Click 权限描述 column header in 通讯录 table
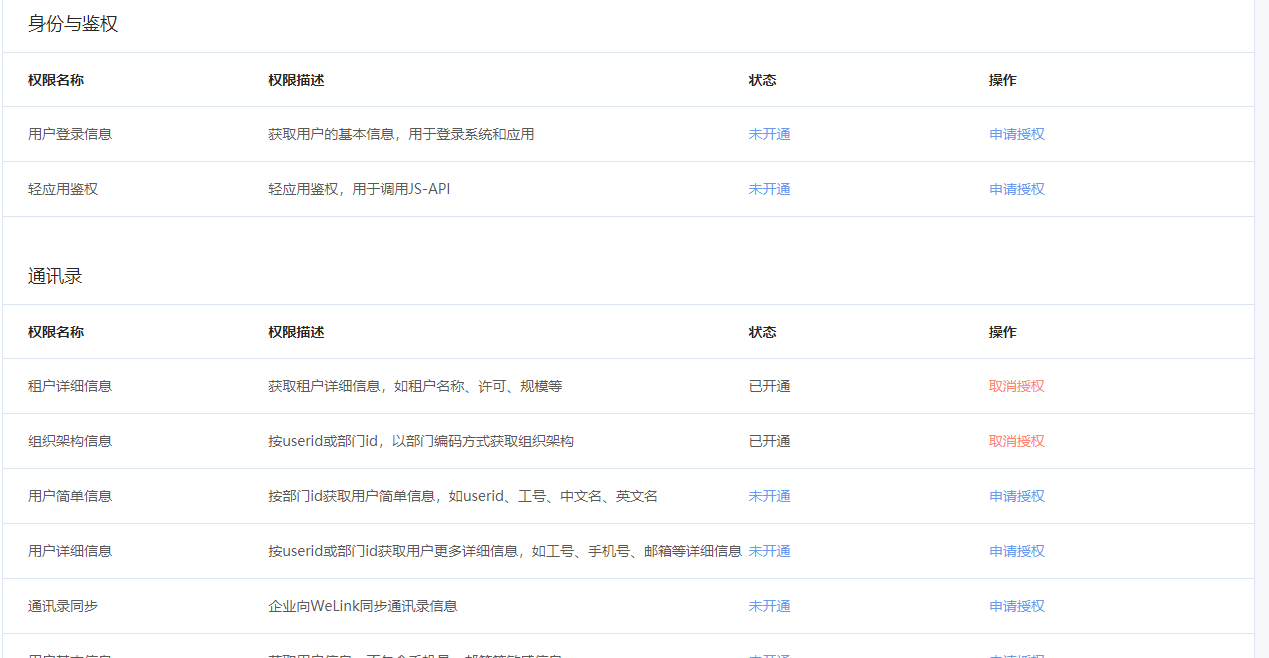 296,332
